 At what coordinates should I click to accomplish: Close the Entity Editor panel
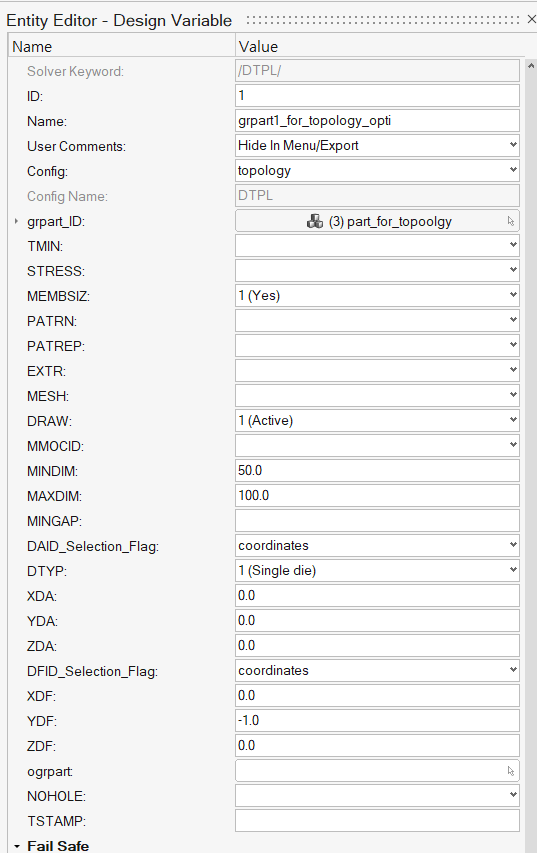(532, 20)
